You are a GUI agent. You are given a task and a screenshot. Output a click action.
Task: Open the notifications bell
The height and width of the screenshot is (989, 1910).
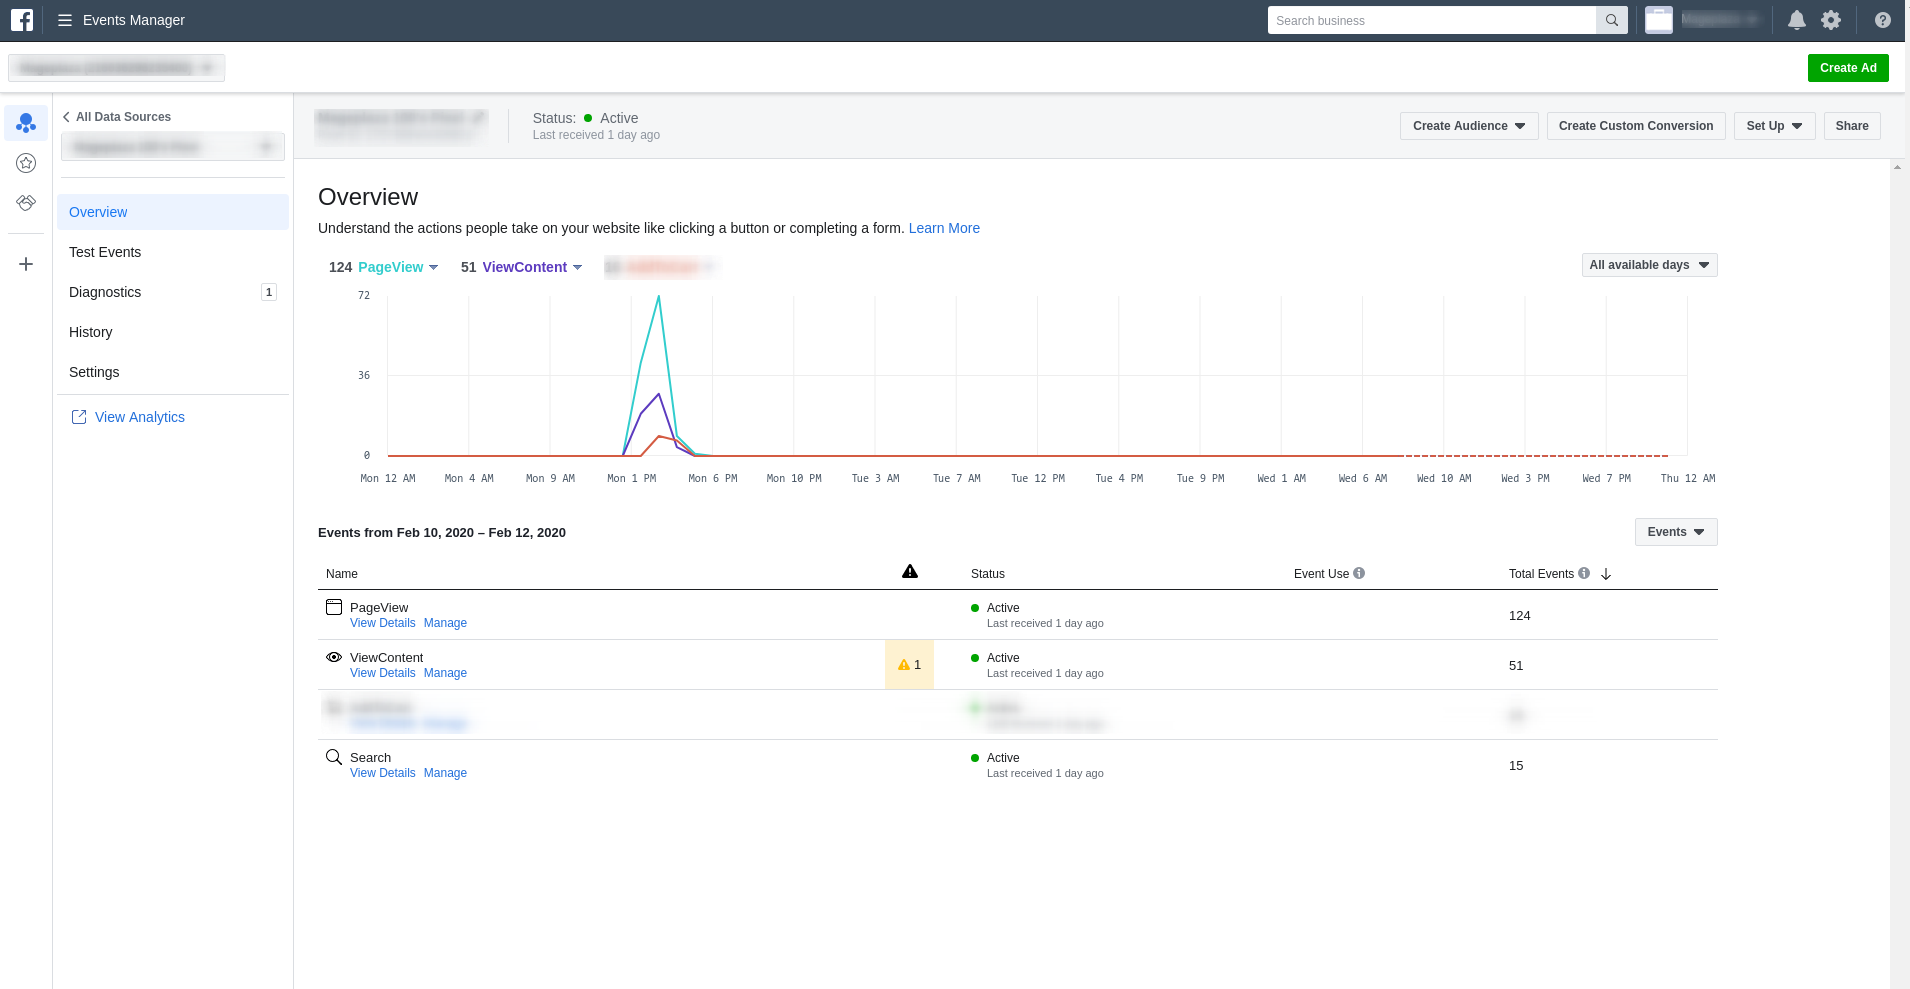click(x=1797, y=20)
